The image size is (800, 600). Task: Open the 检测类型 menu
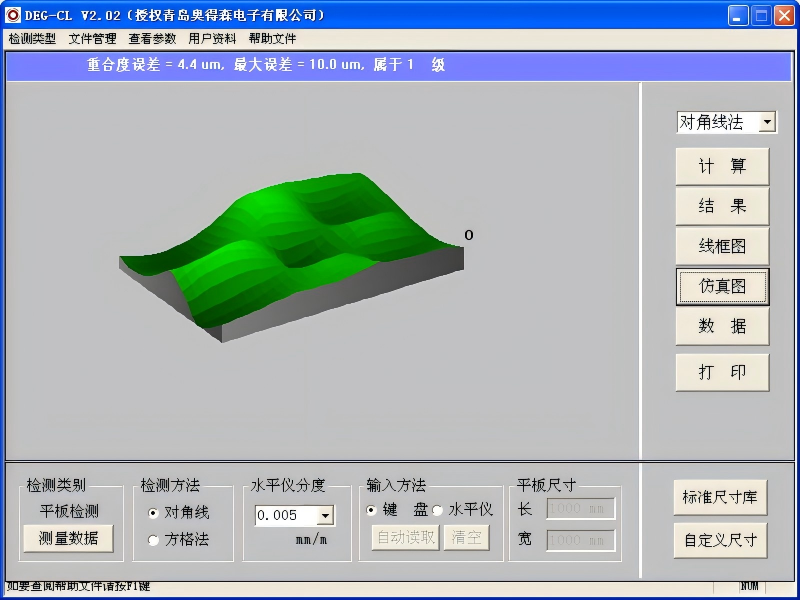[32, 39]
